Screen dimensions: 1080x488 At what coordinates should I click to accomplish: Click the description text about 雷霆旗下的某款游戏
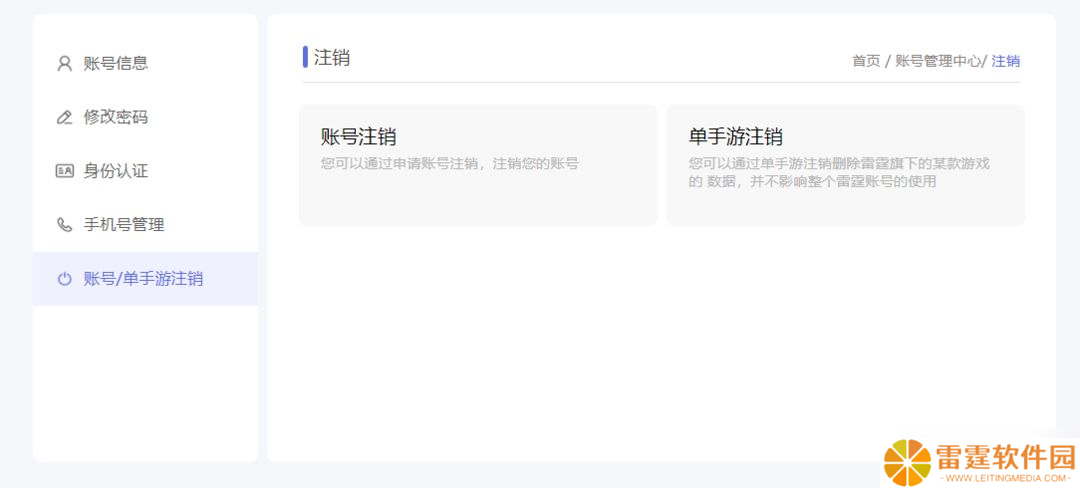840,173
